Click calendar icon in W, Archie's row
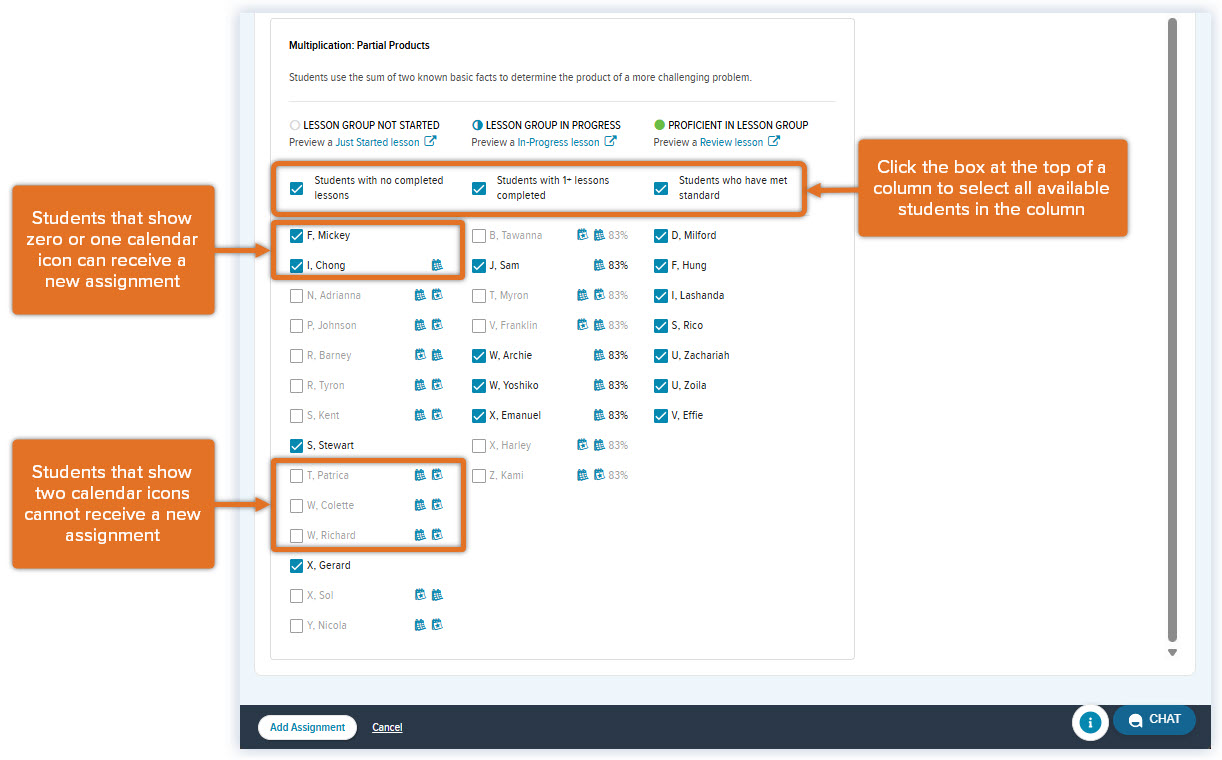 [x=600, y=355]
